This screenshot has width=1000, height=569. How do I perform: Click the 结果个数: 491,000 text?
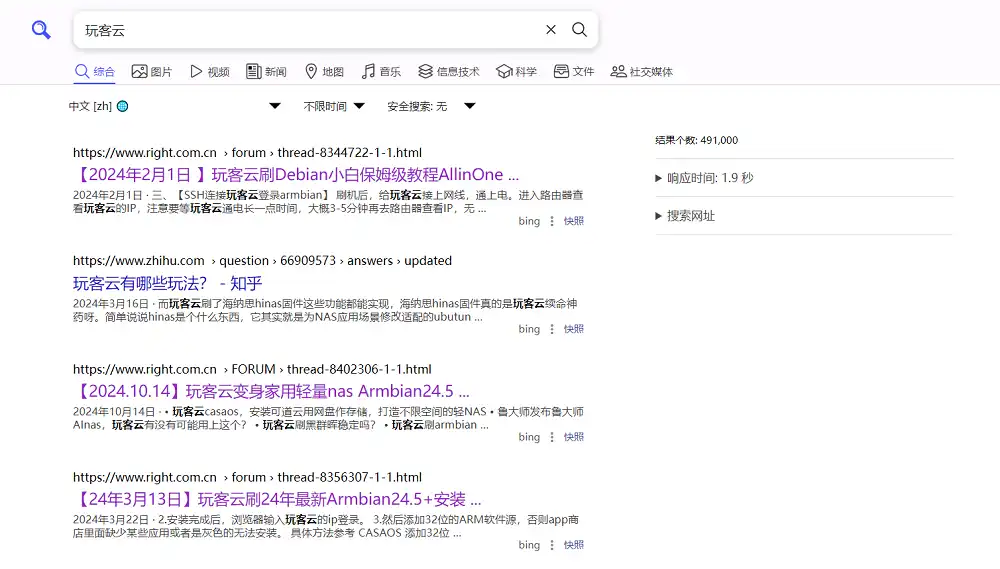click(696, 140)
